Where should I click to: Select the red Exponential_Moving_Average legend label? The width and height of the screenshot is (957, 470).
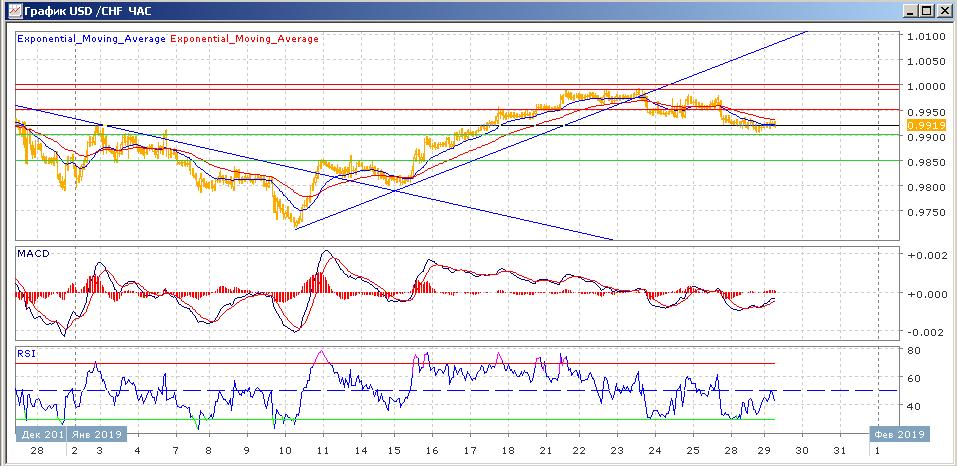245,38
